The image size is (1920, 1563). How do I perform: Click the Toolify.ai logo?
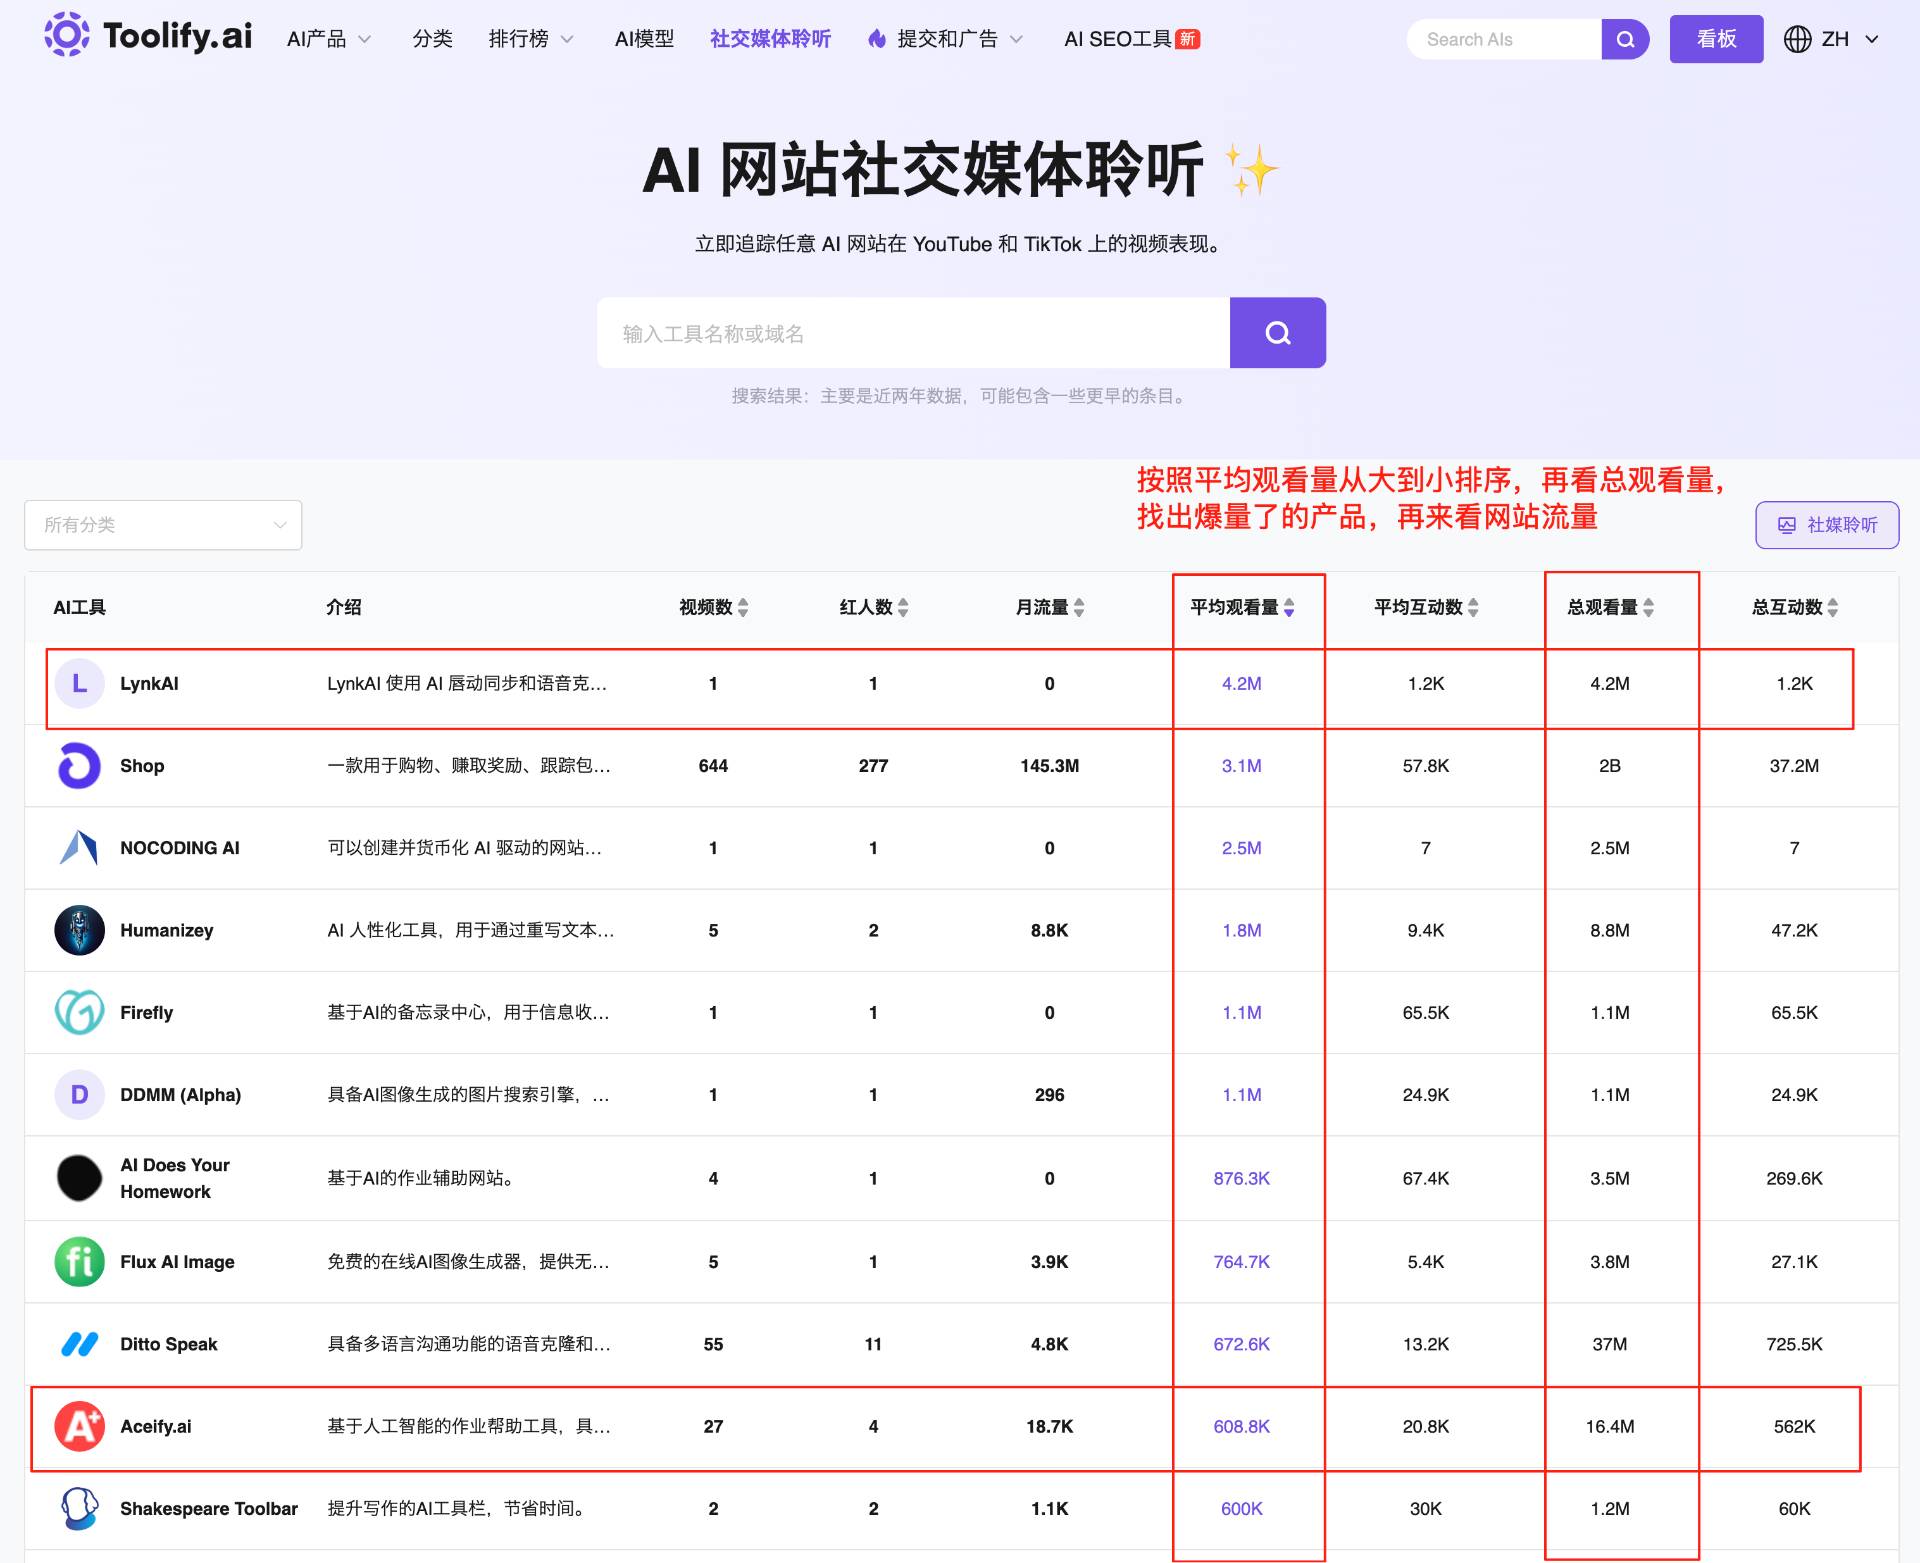click(148, 36)
